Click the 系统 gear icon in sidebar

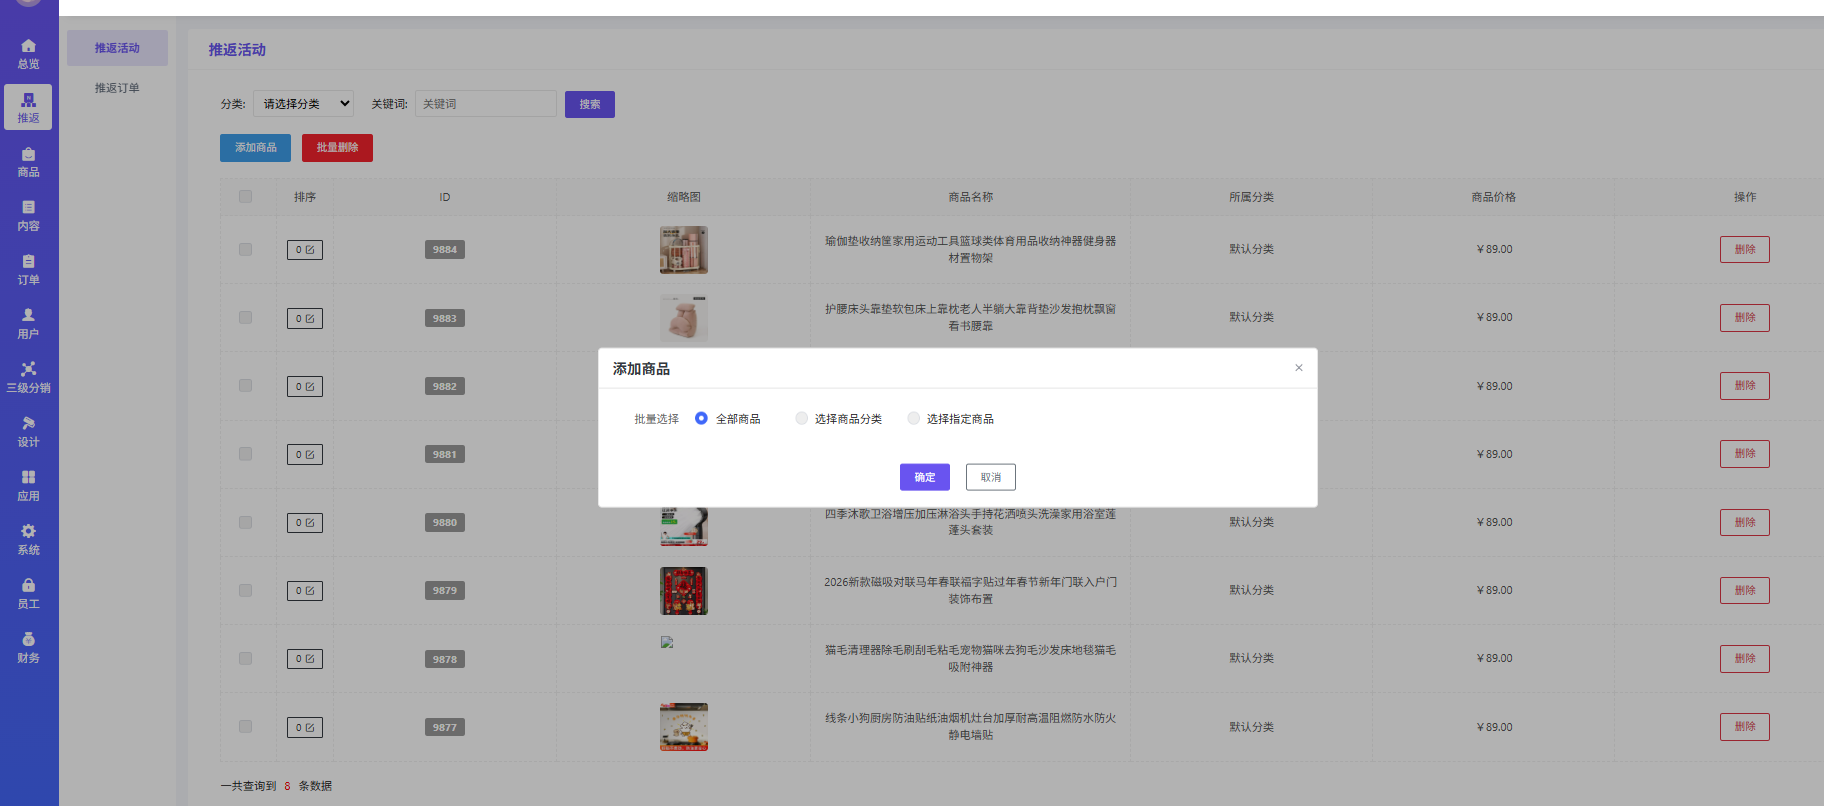(28, 532)
